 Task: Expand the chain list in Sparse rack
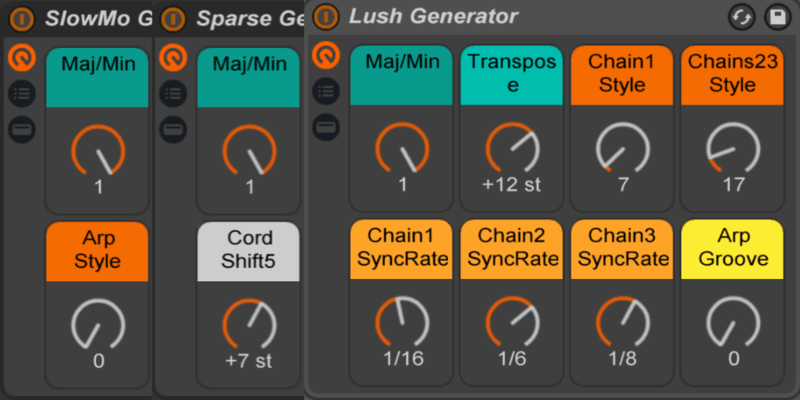[173, 94]
